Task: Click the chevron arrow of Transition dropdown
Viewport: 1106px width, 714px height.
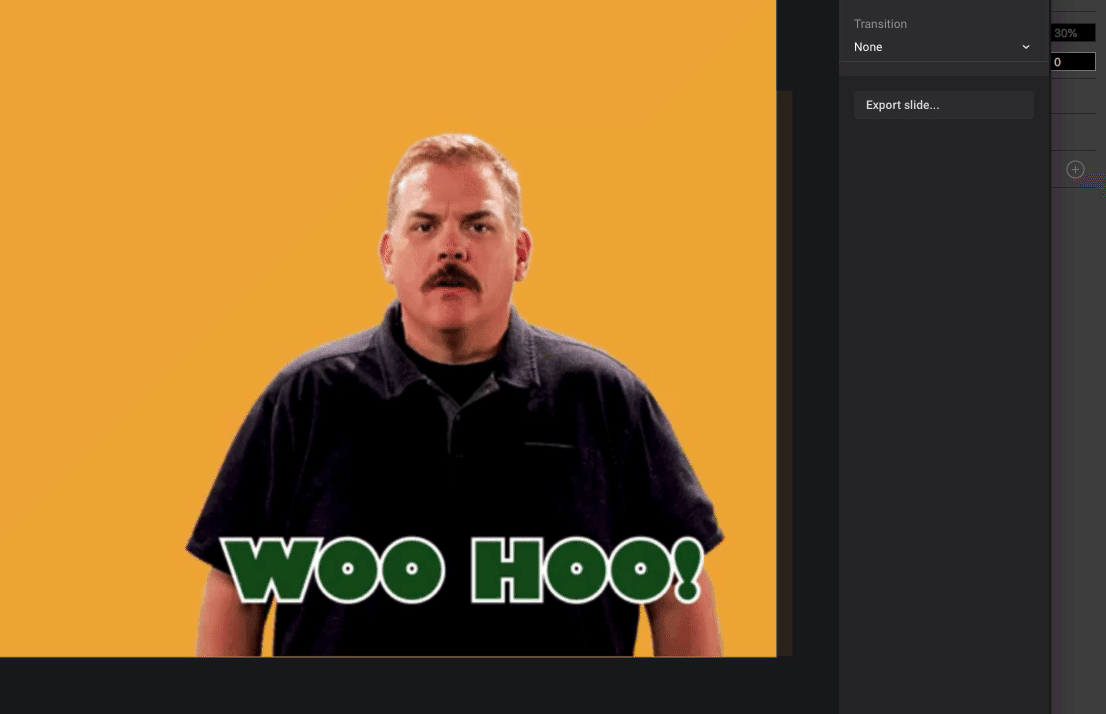Action: pyautogui.click(x=1025, y=47)
